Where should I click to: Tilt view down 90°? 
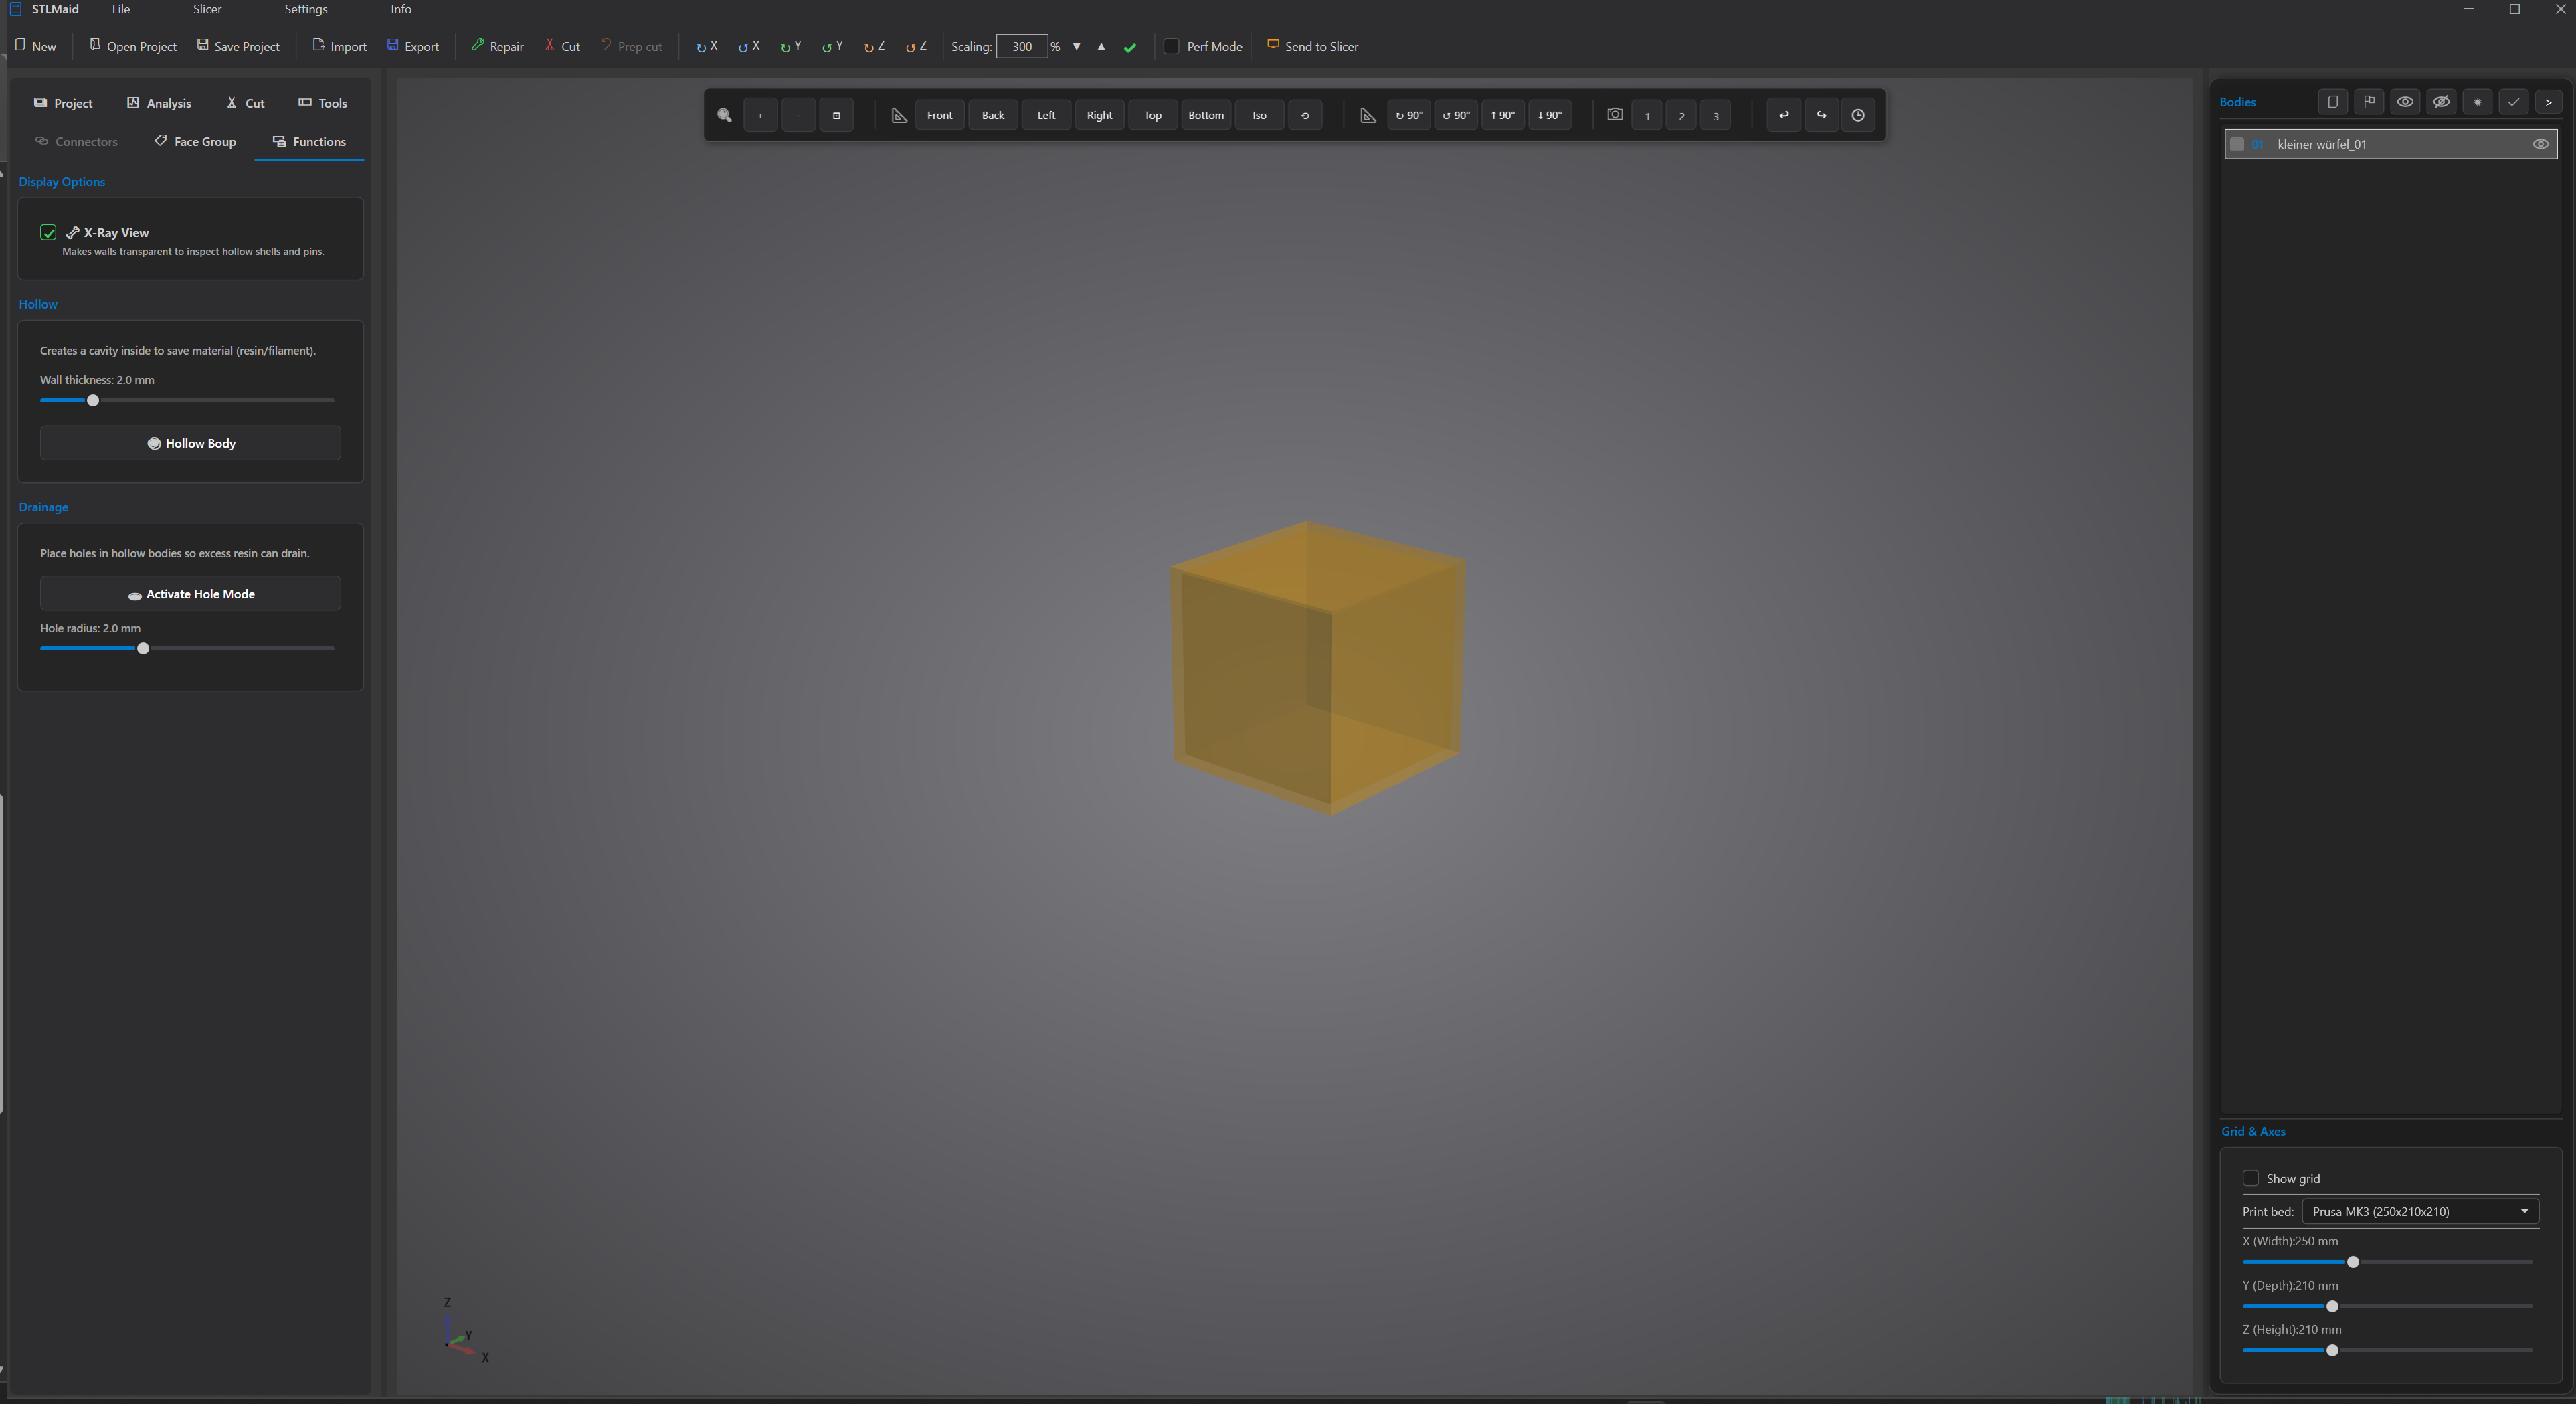pyautogui.click(x=1550, y=116)
